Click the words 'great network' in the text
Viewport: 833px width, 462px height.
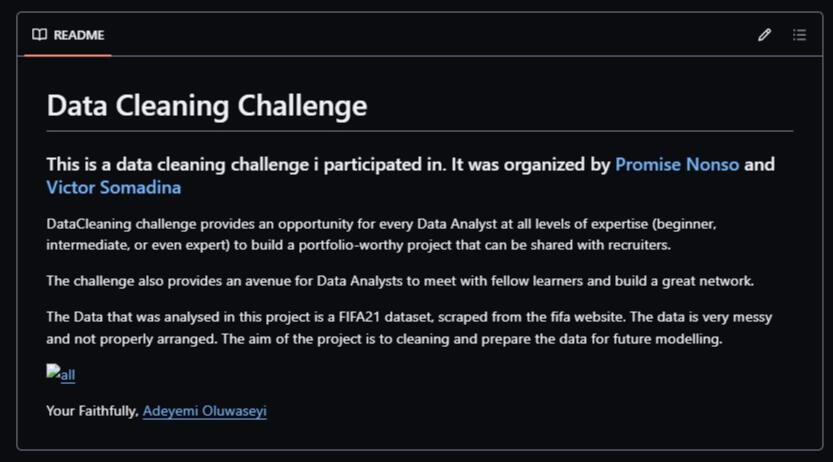(x=707, y=281)
